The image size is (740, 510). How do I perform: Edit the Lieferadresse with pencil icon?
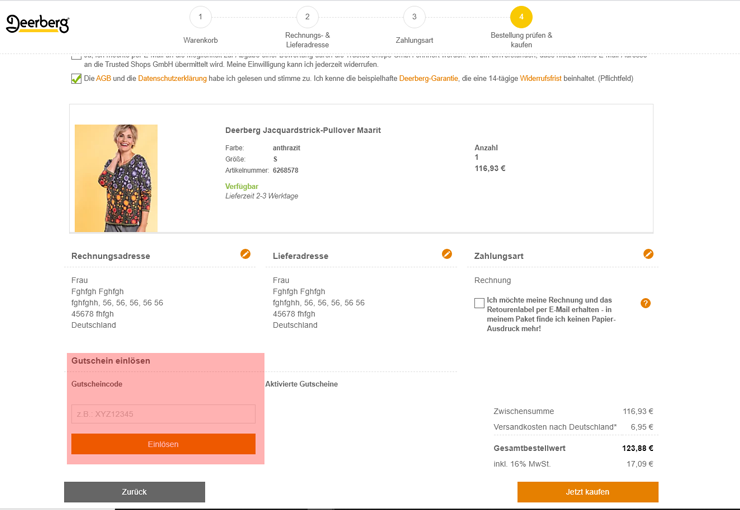(447, 254)
